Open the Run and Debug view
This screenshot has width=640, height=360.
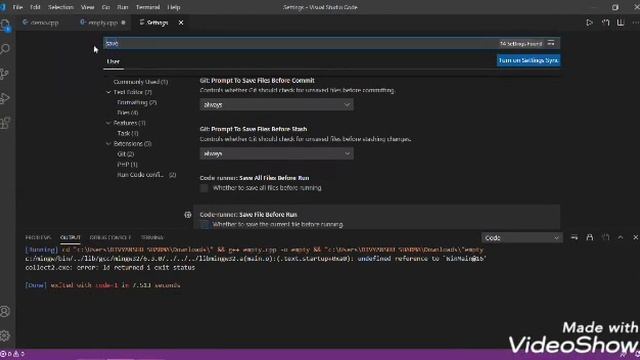pos(5,98)
